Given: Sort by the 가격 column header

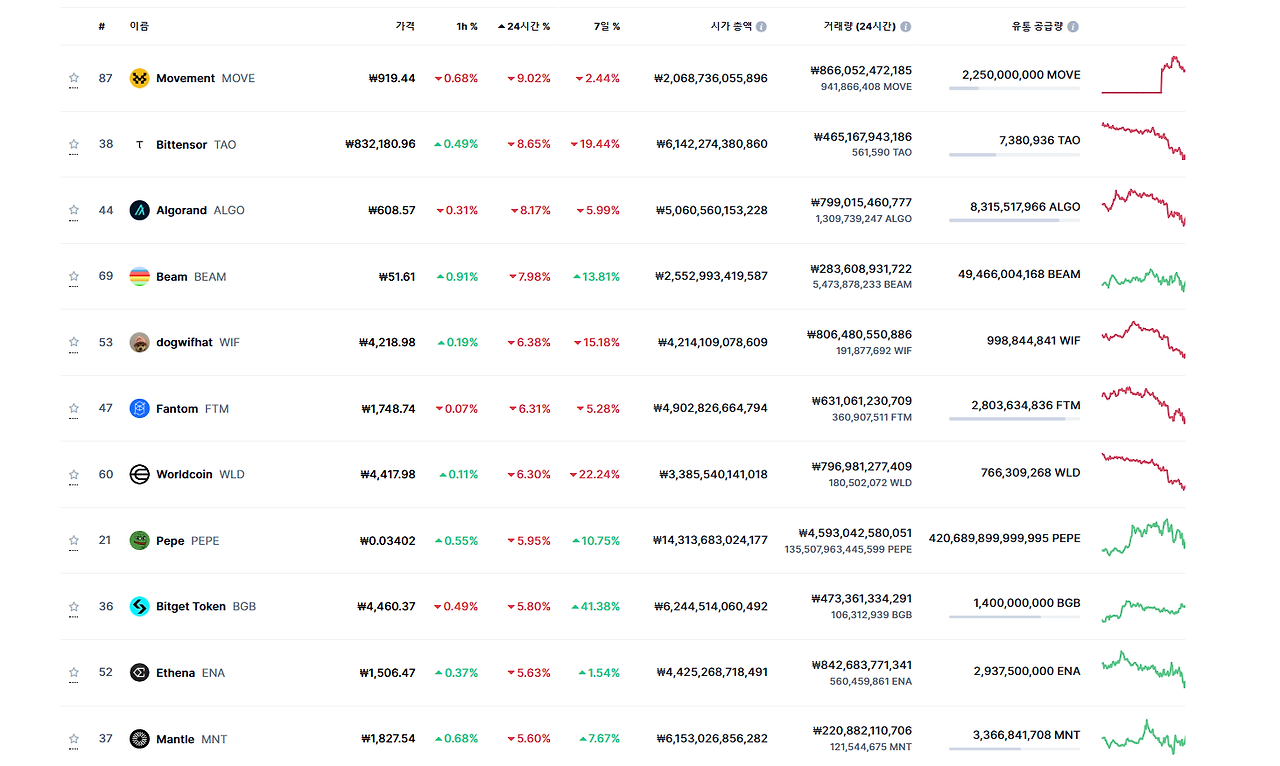Looking at the screenshot, I should coord(405,26).
